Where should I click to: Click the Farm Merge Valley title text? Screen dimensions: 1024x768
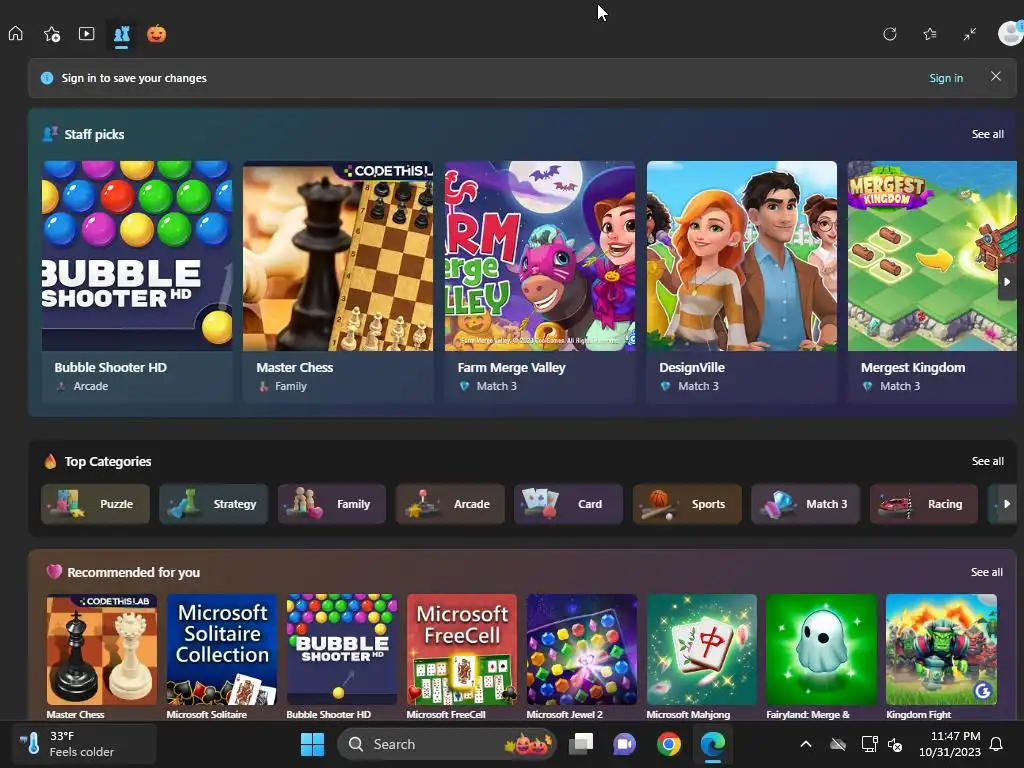click(511, 368)
